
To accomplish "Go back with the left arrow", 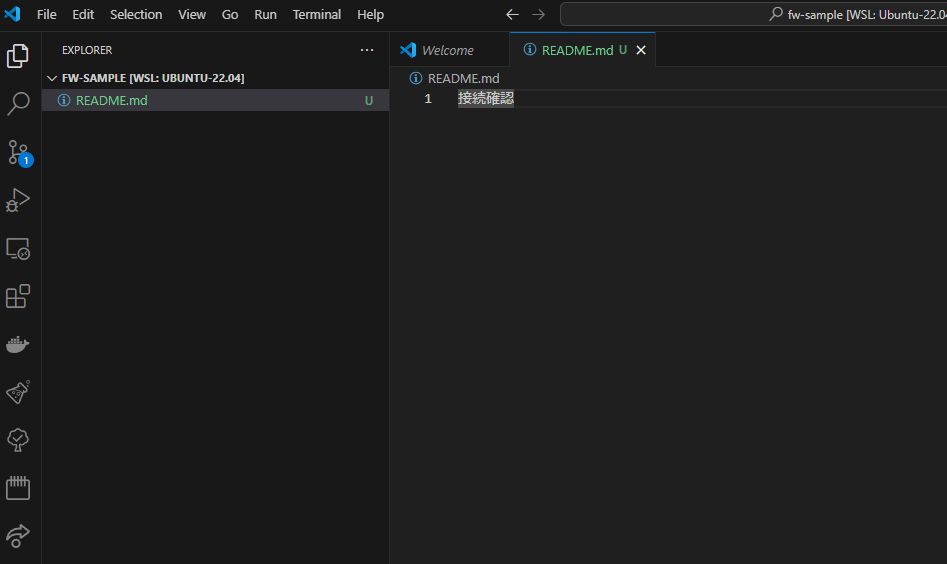I will [512, 14].
